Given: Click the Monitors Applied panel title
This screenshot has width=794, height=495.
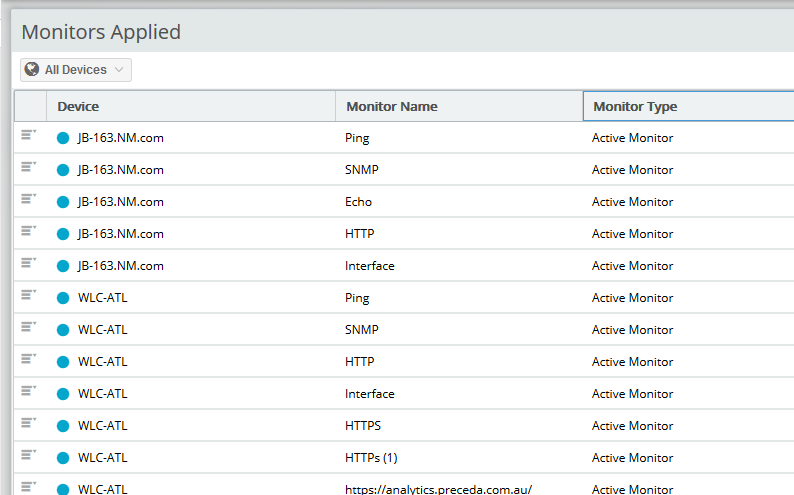Looking at the screenshot, I should click(x=101, y=32).
